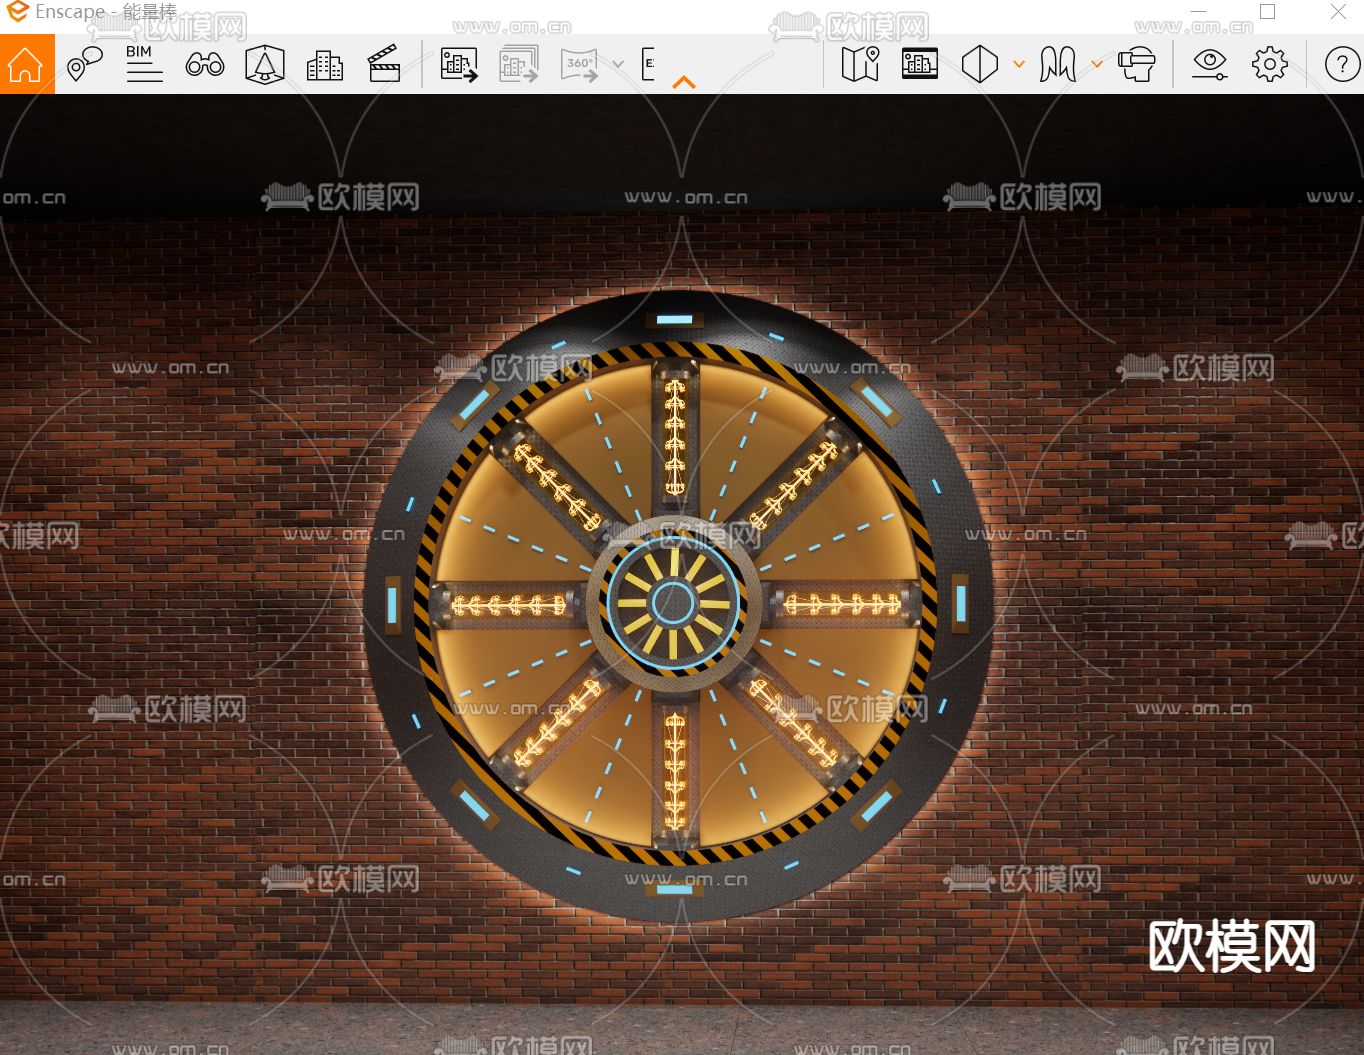This screenshot has width=1364, height=1055.
Task: Open the Visual Settings eye icon
Action: (x=1210, y=65)
